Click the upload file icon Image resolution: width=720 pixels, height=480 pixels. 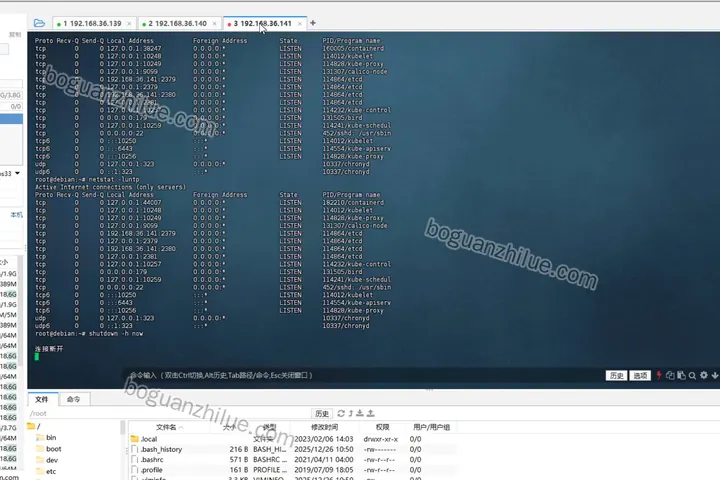(371, 413)
